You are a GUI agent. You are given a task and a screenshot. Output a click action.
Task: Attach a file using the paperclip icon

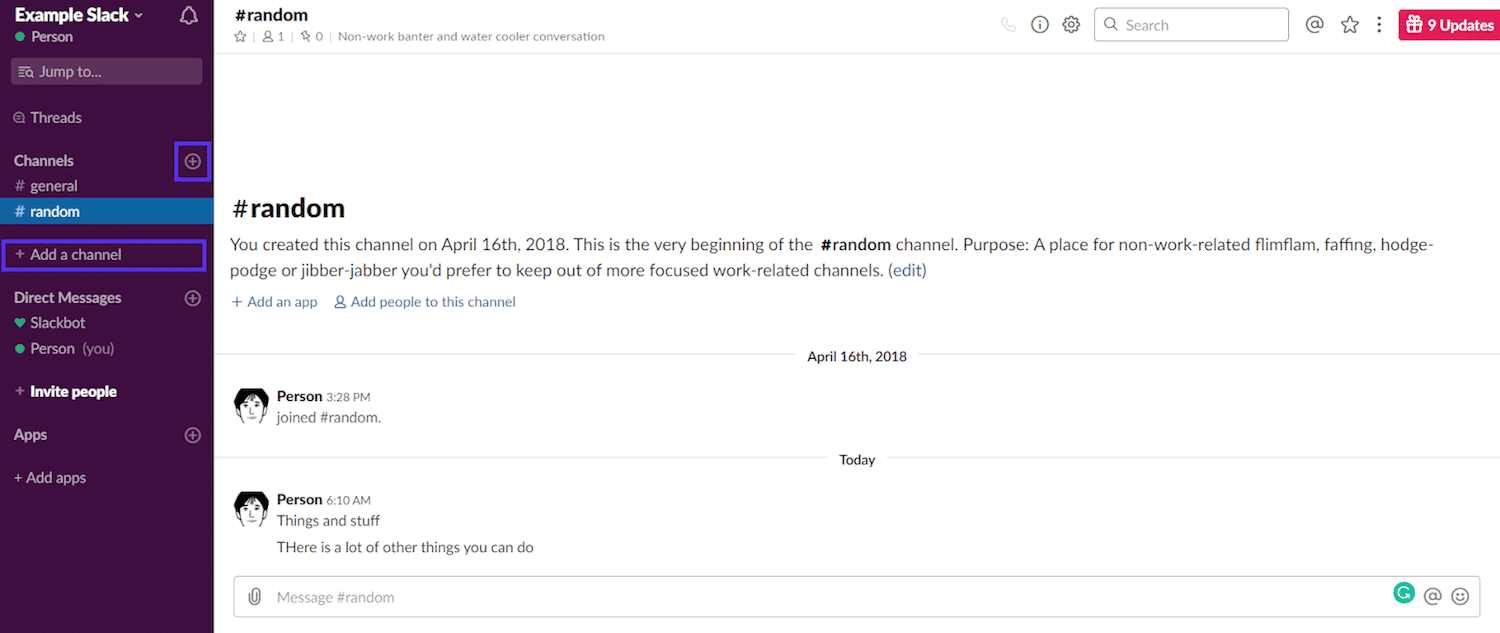click(255, 595)
